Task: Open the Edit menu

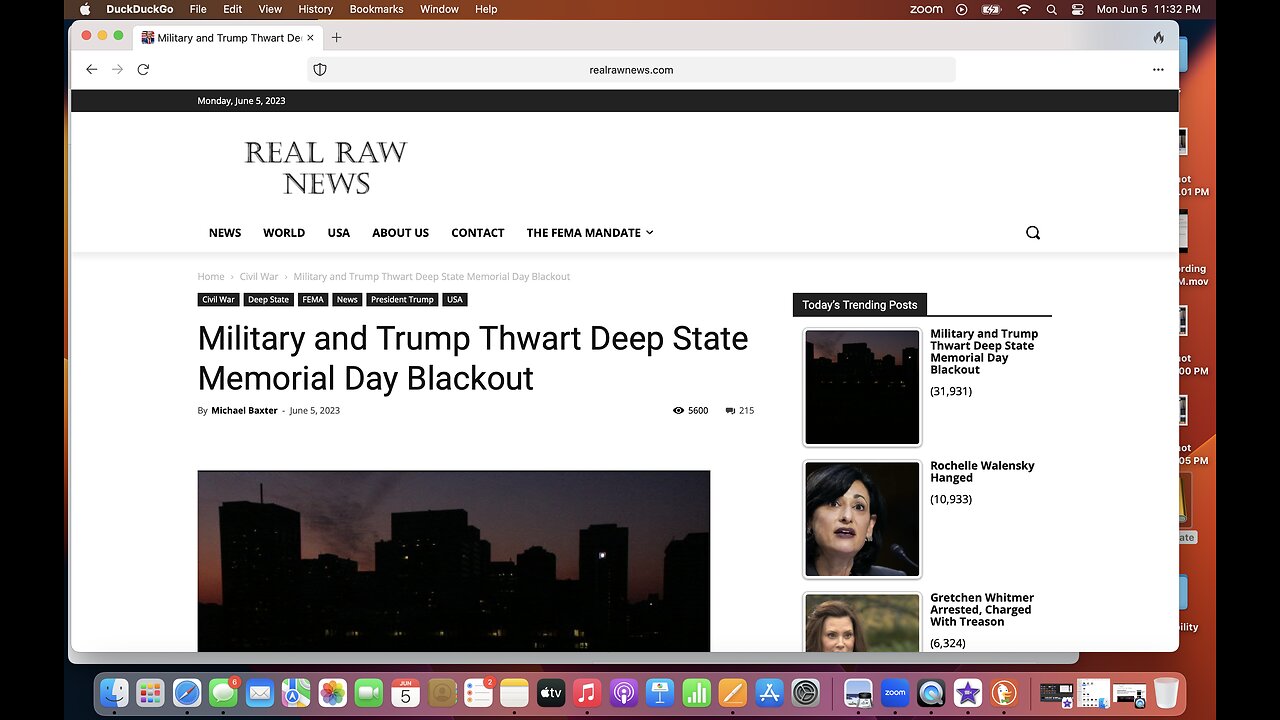Action: tap(233, 9)
